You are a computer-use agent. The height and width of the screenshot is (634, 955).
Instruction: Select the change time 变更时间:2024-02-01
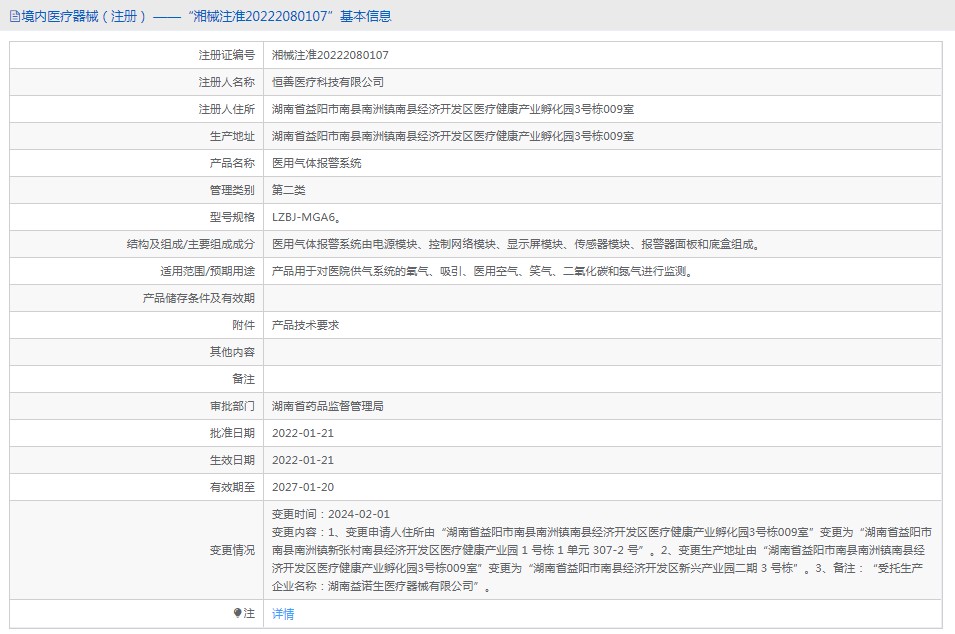(331, 514)
